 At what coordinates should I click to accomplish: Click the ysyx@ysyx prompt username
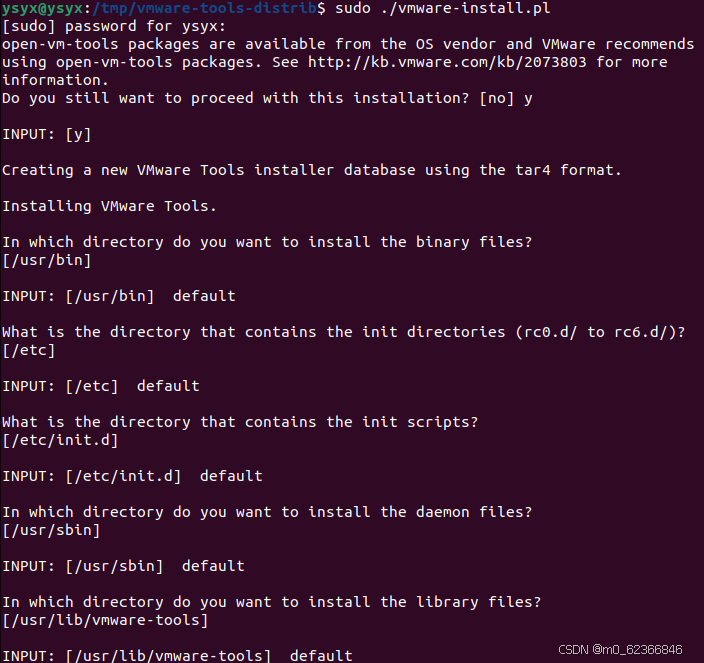click(42, 8)
